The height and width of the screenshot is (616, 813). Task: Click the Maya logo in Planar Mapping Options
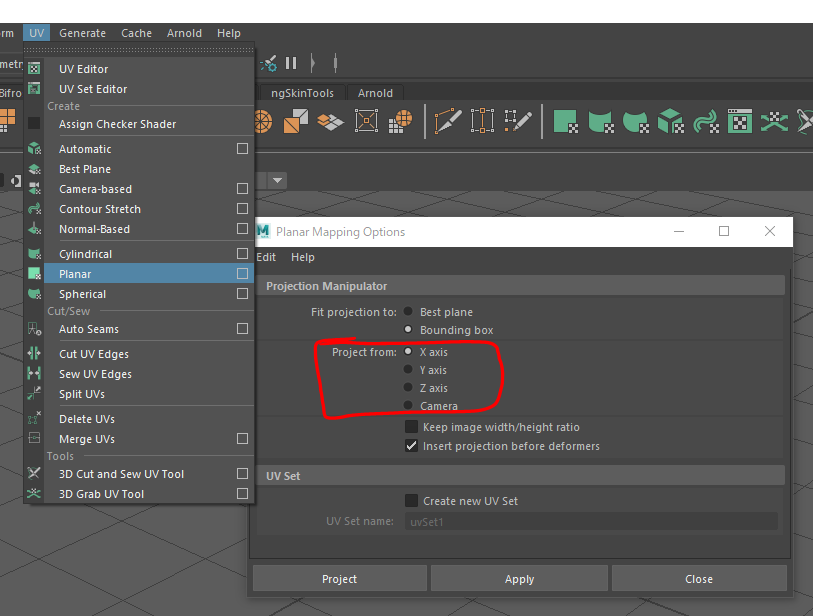(x=263, y=231)
